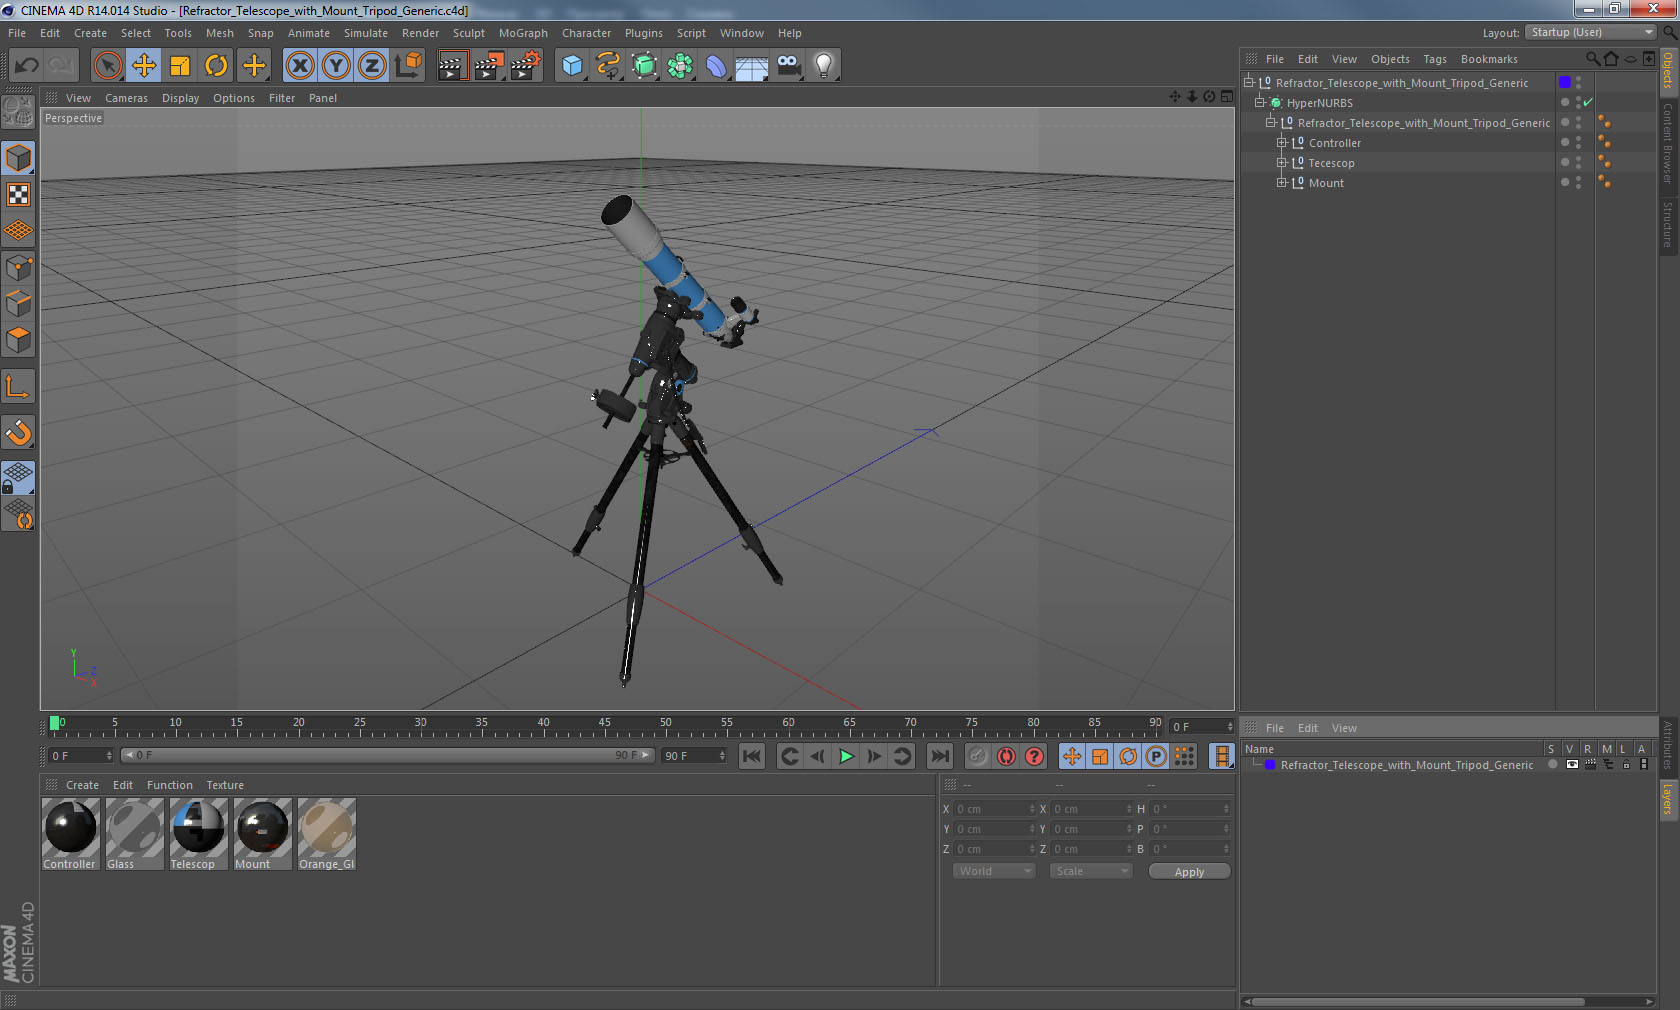Switch to Points mode

tap(19, 267)
